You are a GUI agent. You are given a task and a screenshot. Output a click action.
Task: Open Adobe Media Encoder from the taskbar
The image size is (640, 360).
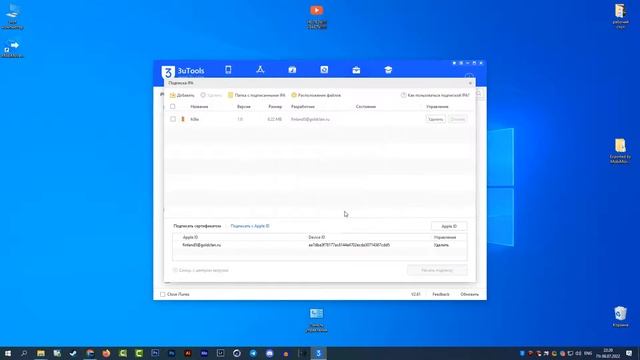pyautogui.click(x=204, y=353)
